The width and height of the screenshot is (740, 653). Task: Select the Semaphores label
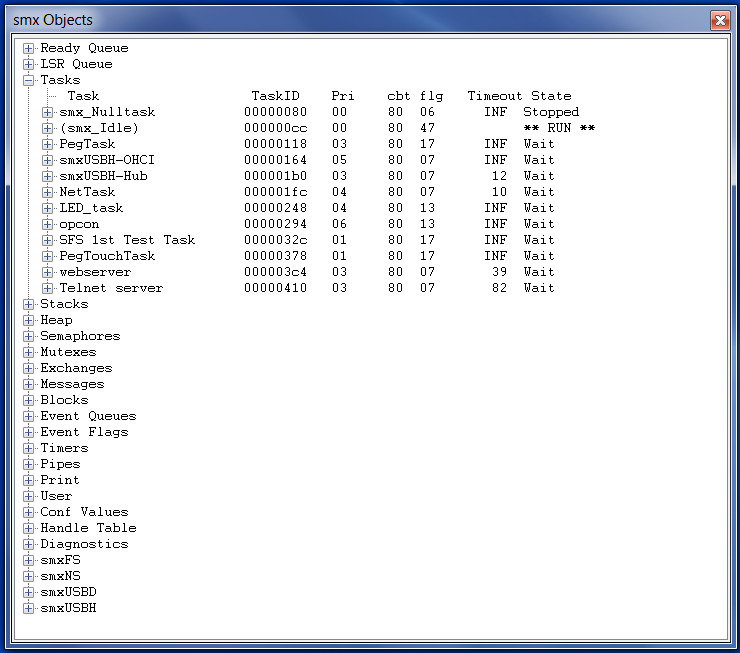tap(80, 336)
